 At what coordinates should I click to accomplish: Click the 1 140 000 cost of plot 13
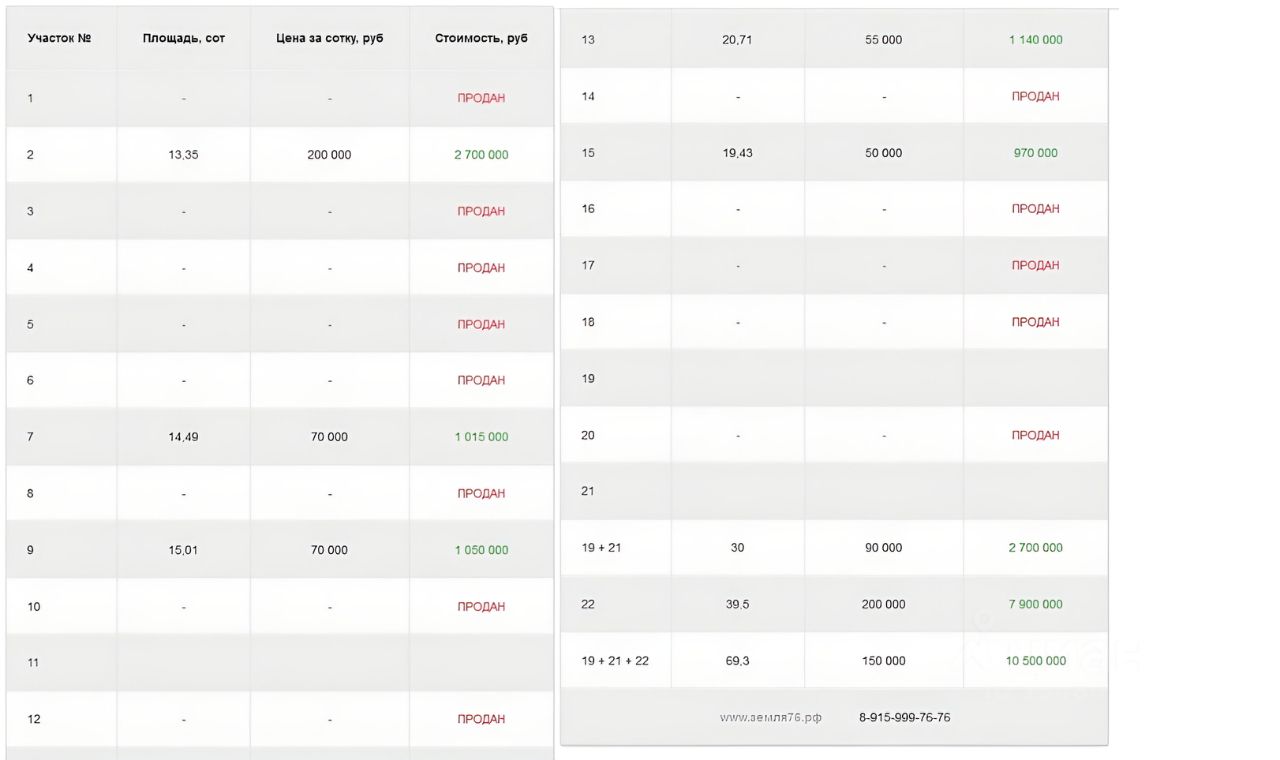coord(1035,40)
